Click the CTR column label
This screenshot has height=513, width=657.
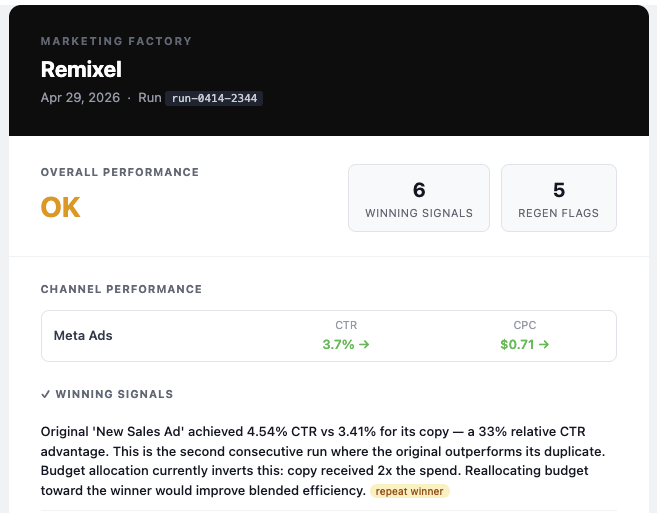346,325
